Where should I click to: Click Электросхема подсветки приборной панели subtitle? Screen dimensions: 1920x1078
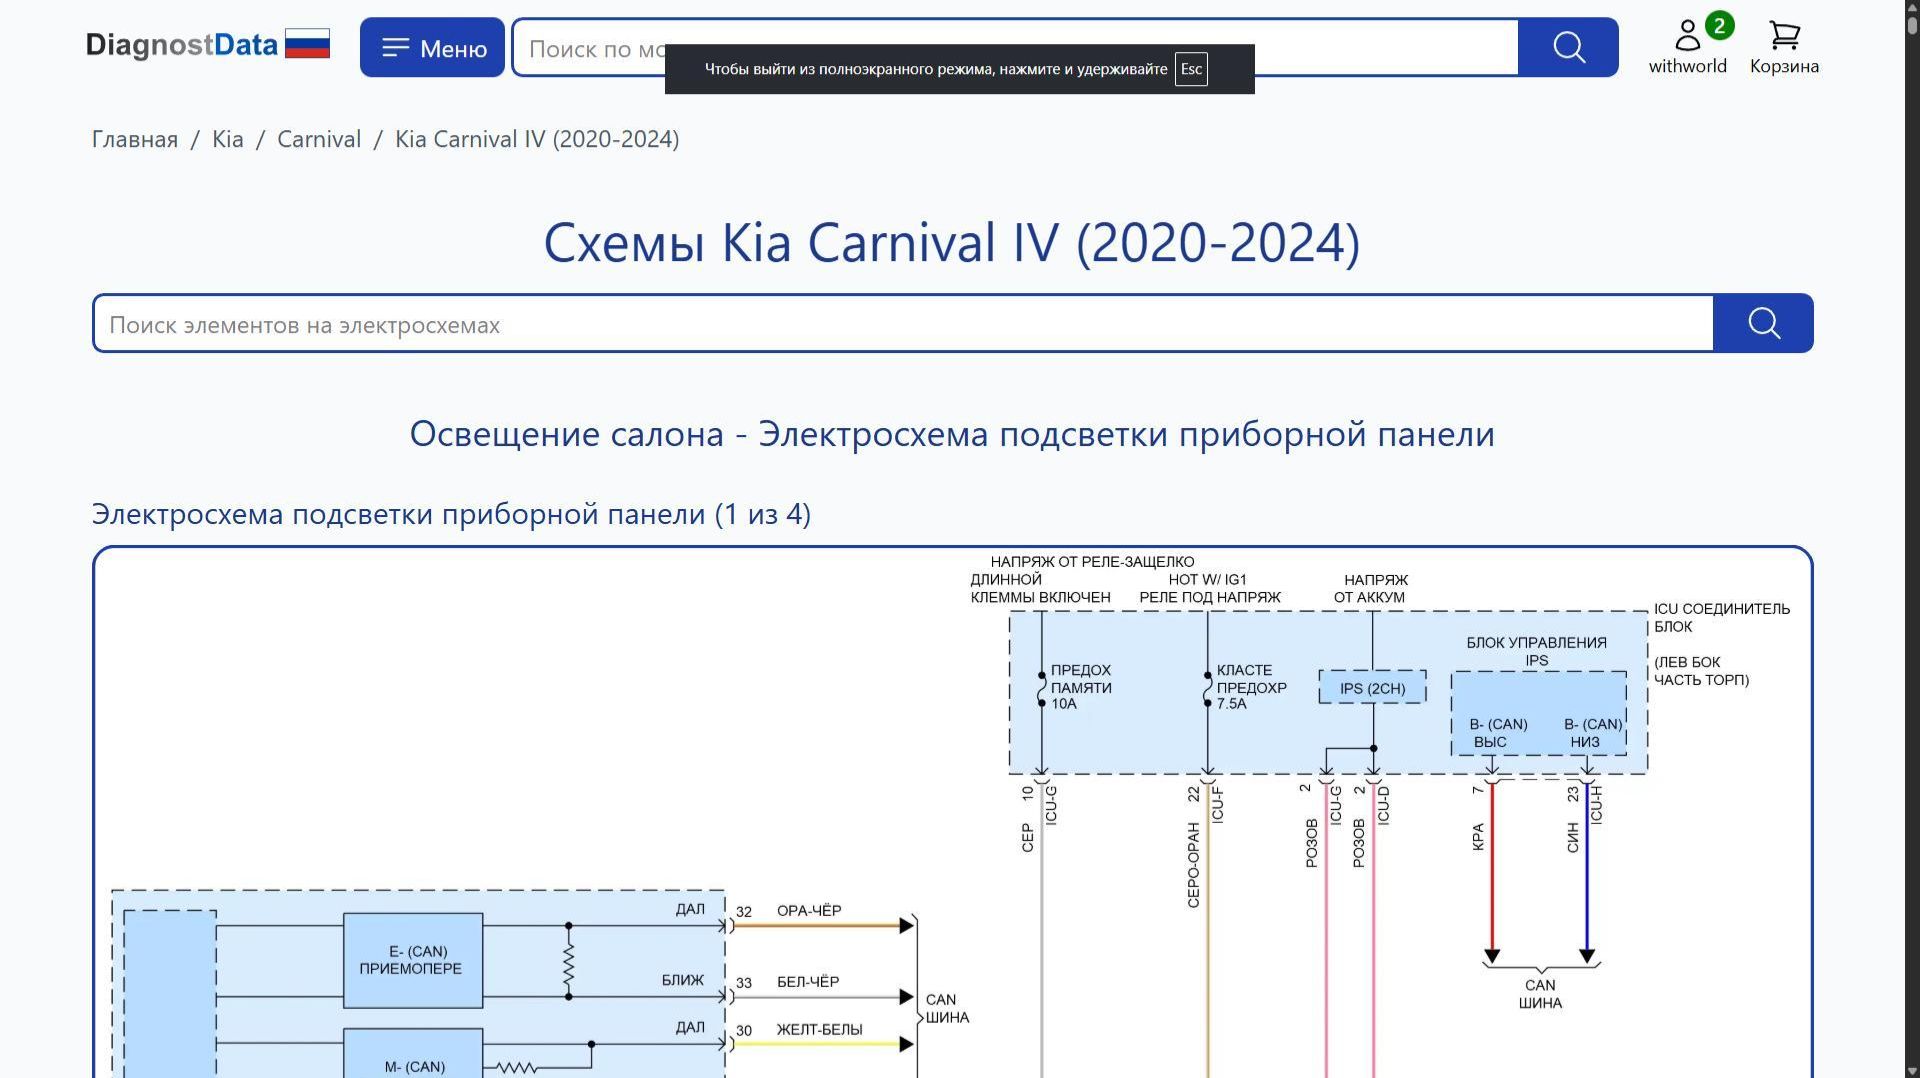click(450, 514)
